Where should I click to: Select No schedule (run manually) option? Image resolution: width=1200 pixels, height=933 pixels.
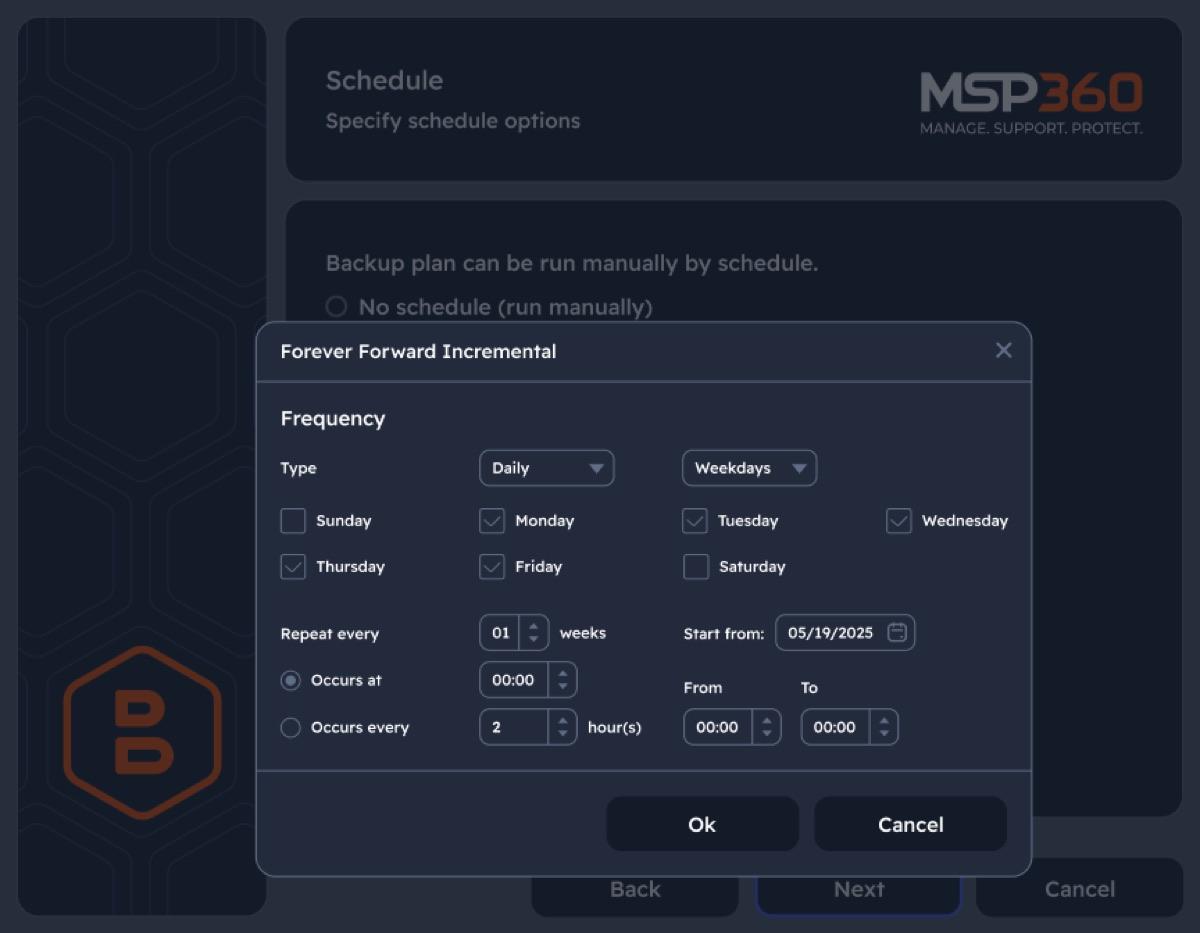click(x=336, y=307)
